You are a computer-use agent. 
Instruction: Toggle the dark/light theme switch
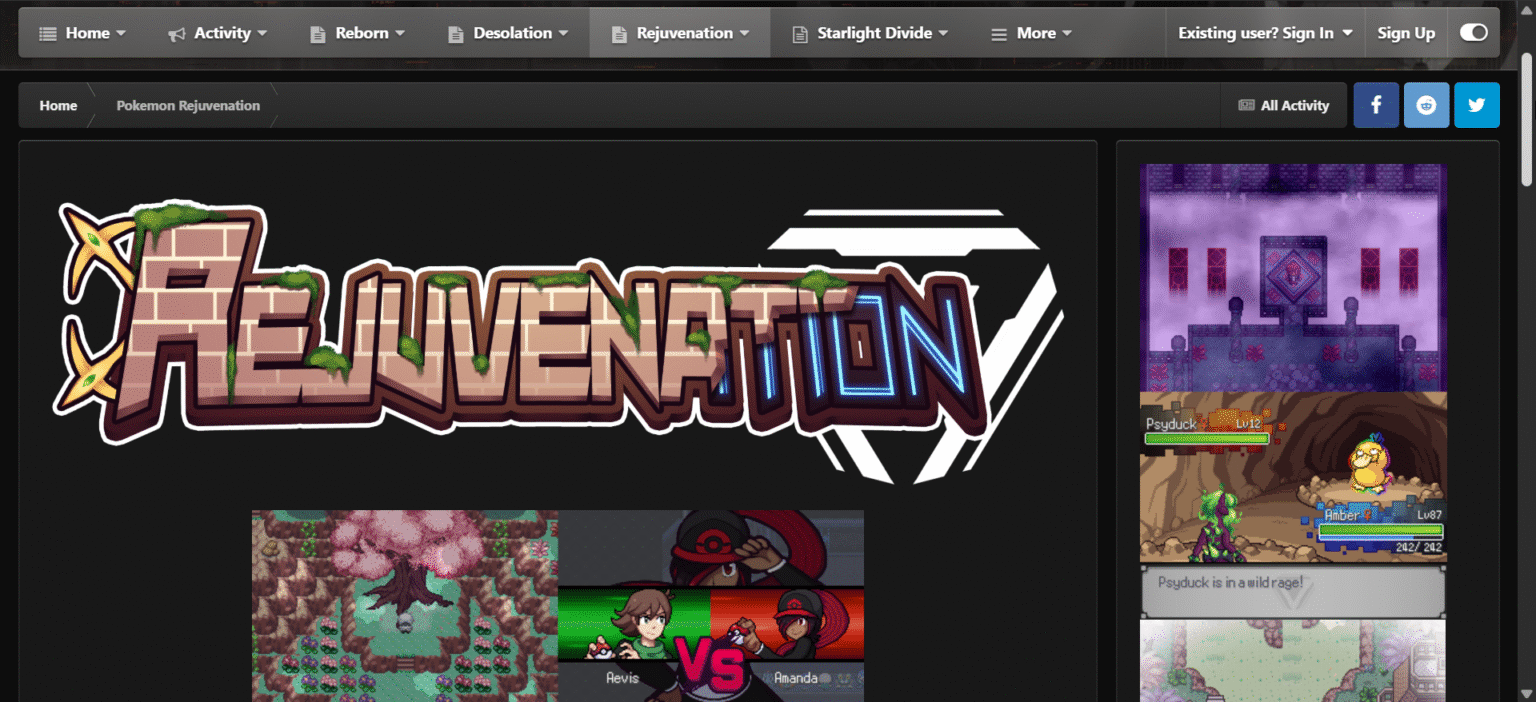(1473, 33)
